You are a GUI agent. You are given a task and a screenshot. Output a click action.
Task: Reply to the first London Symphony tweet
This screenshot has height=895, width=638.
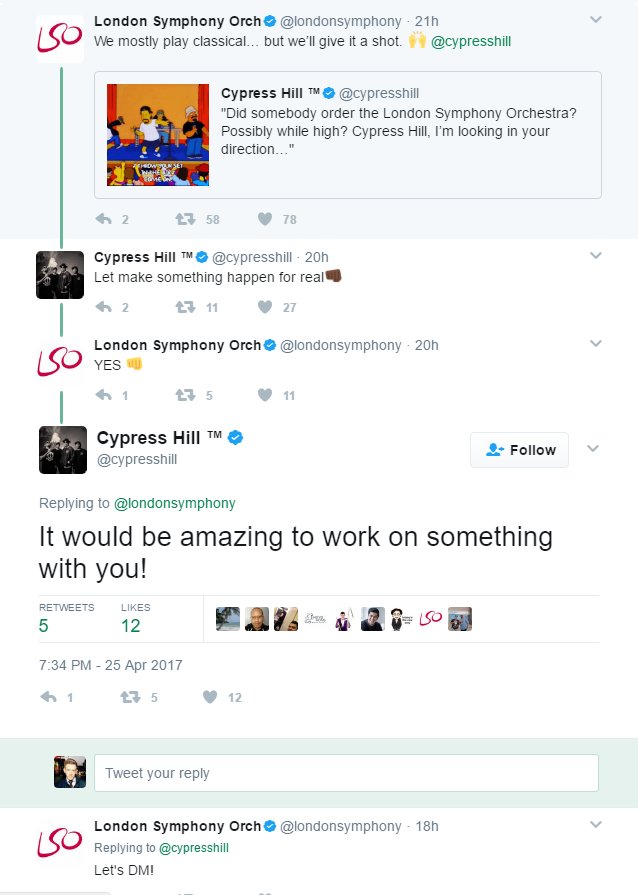[x=103, y=219]
